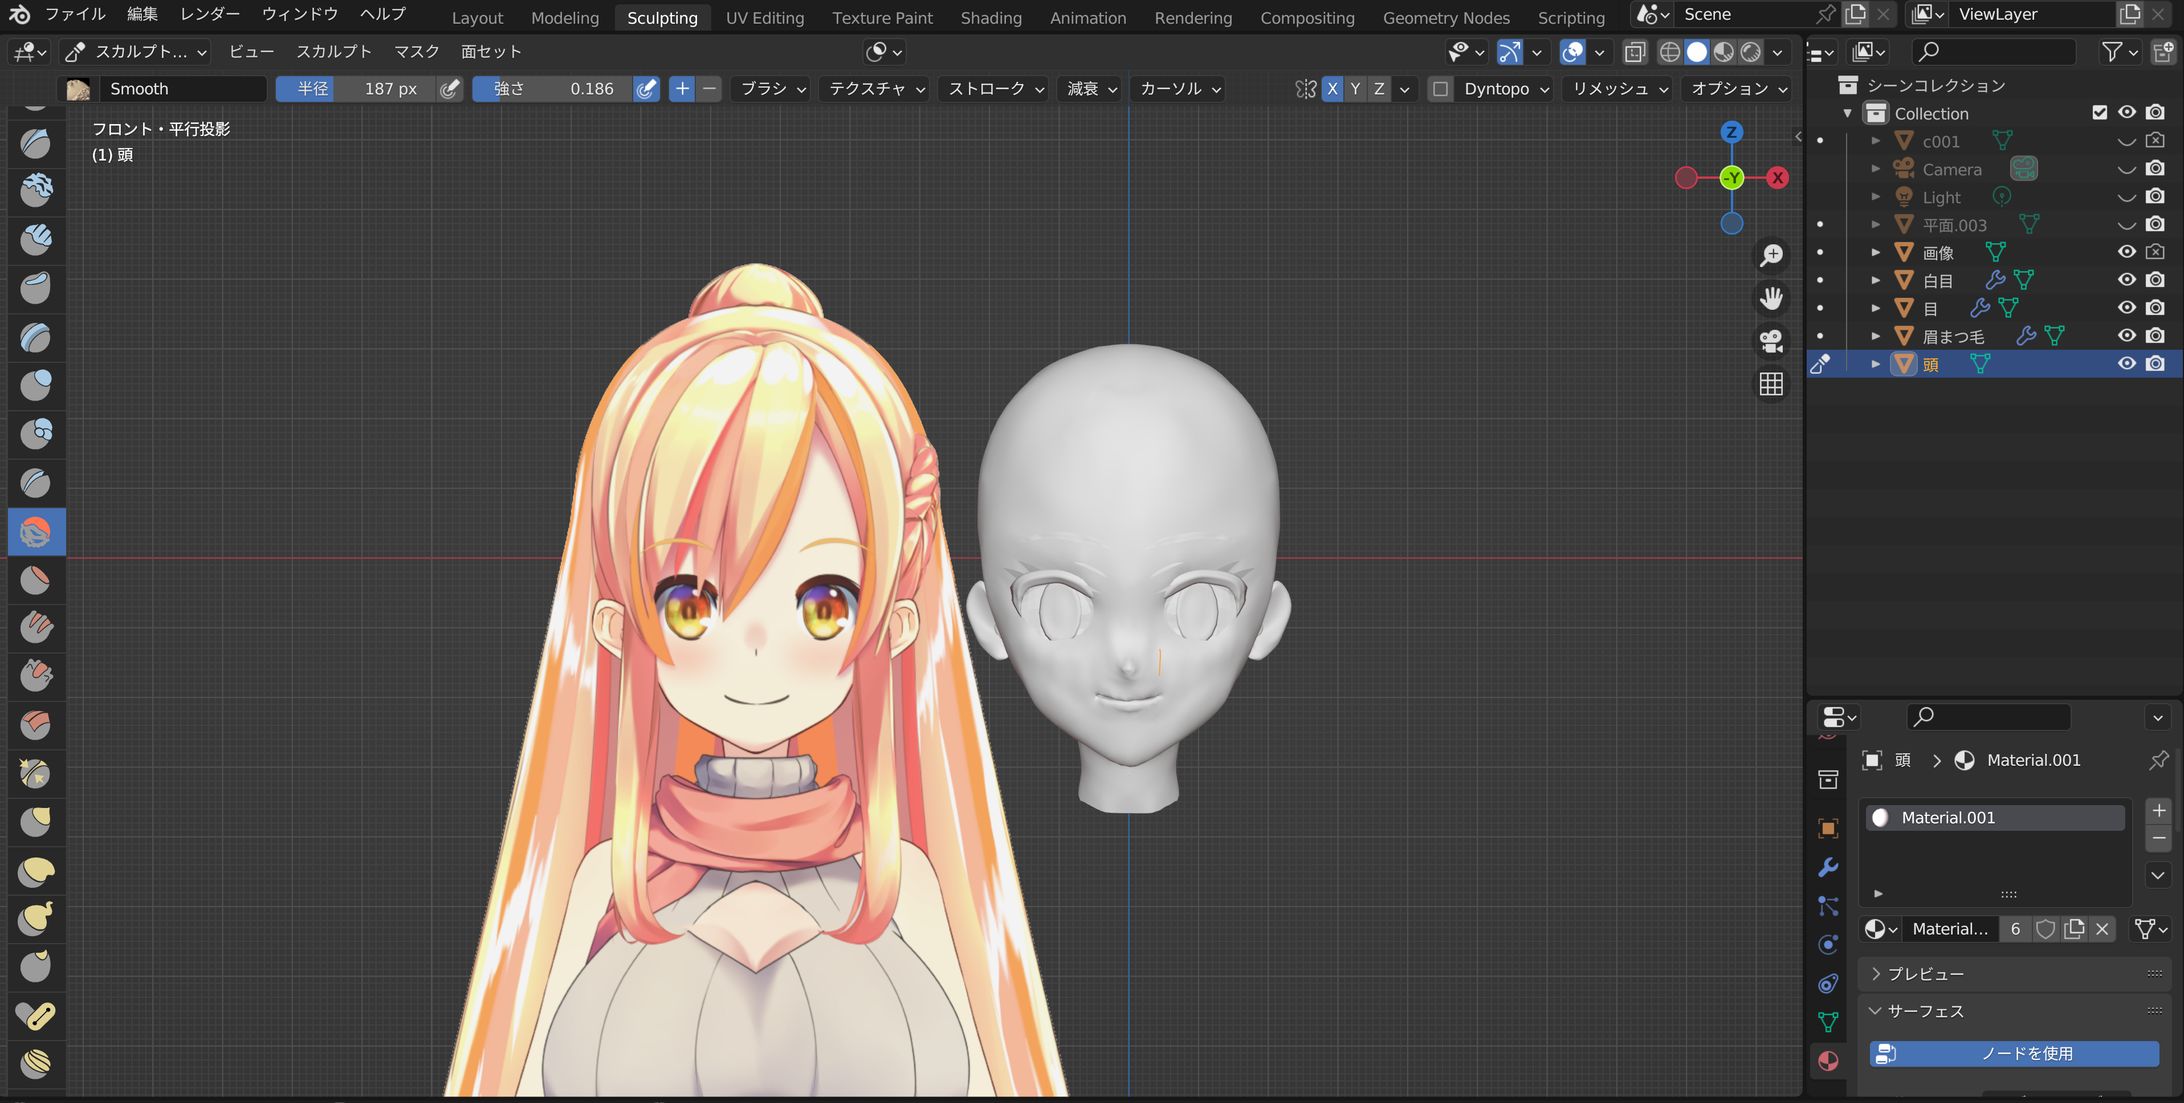Toggle X-ray display in viewport header

(1634, 52)
